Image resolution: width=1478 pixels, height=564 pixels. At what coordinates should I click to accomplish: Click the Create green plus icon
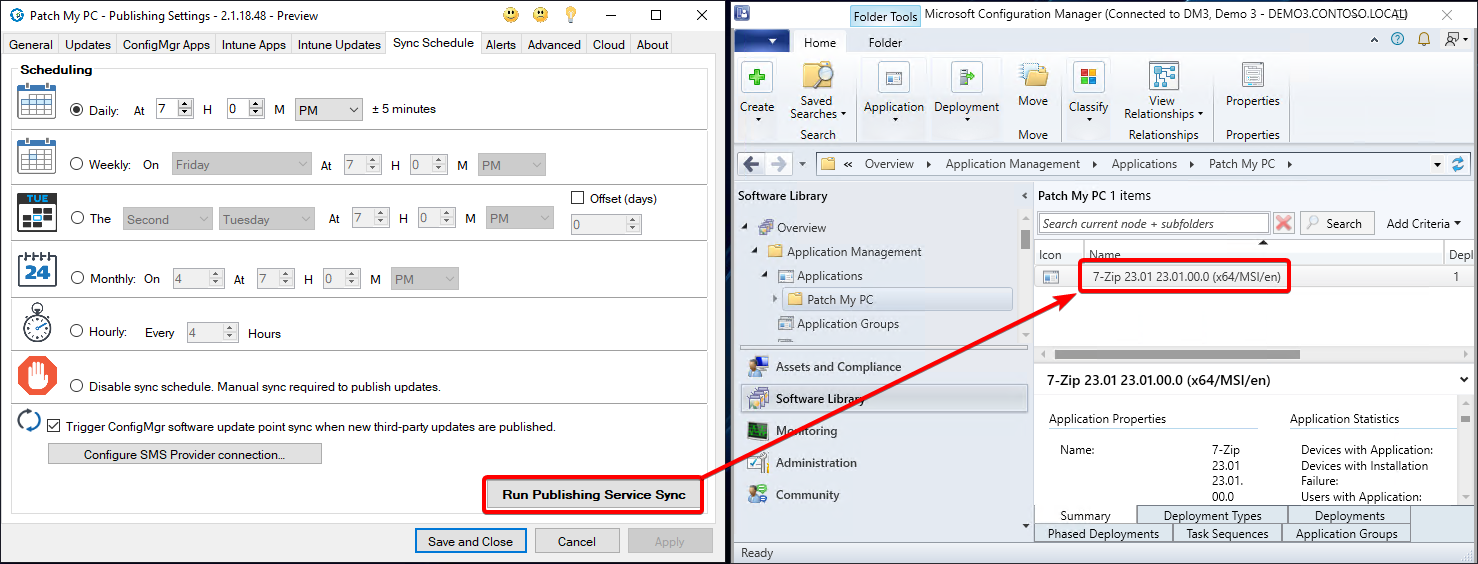point(757,78)
